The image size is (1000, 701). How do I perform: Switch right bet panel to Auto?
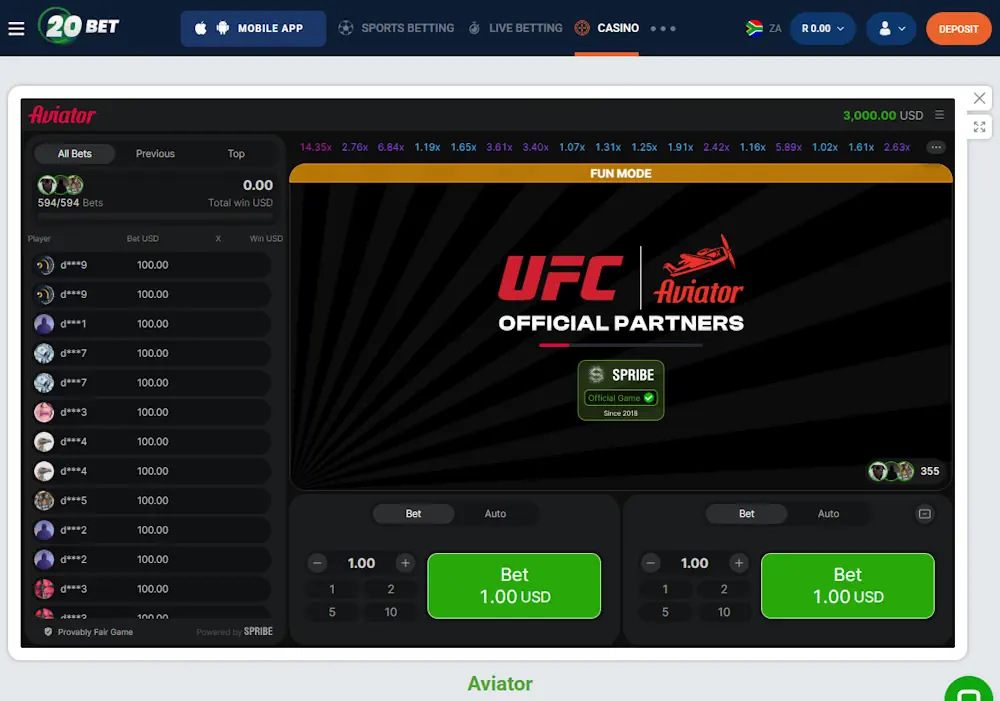[828, 514]
